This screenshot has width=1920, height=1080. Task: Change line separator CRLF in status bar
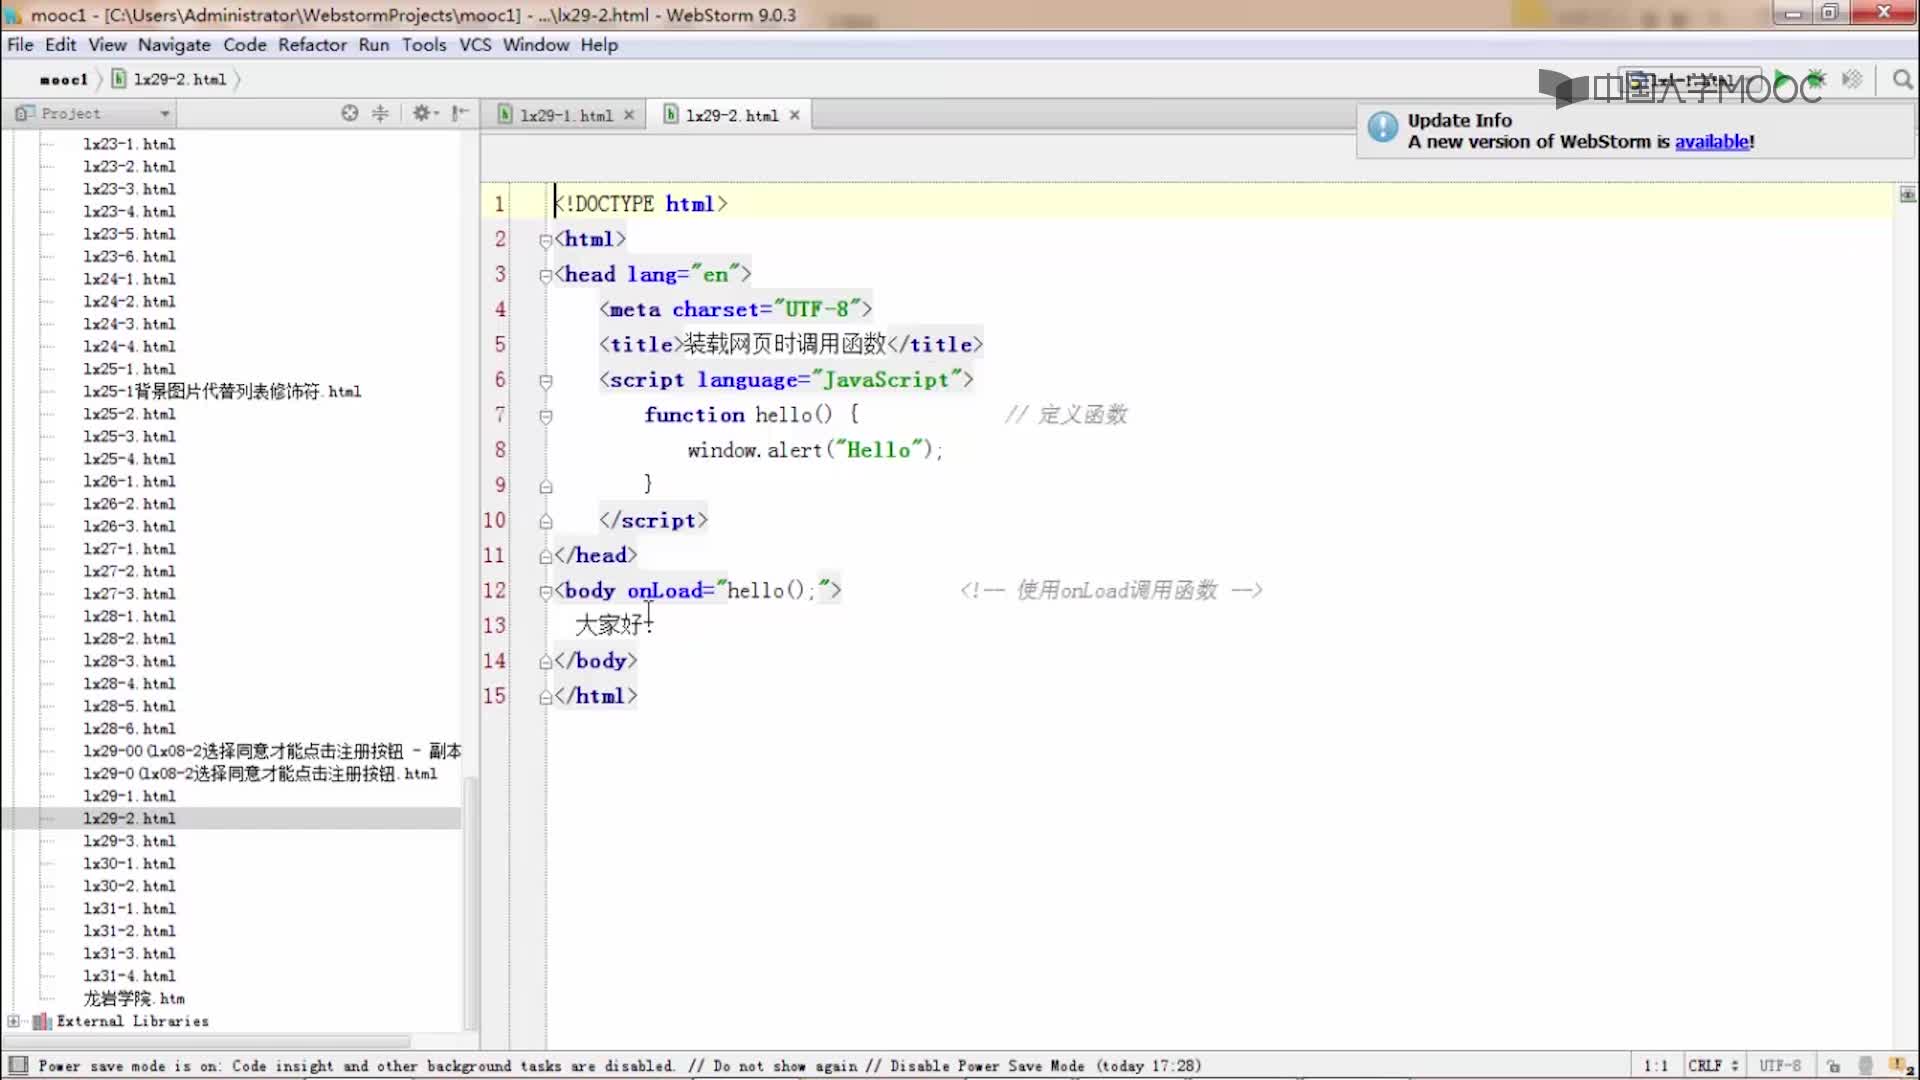pos(1713,1066)
